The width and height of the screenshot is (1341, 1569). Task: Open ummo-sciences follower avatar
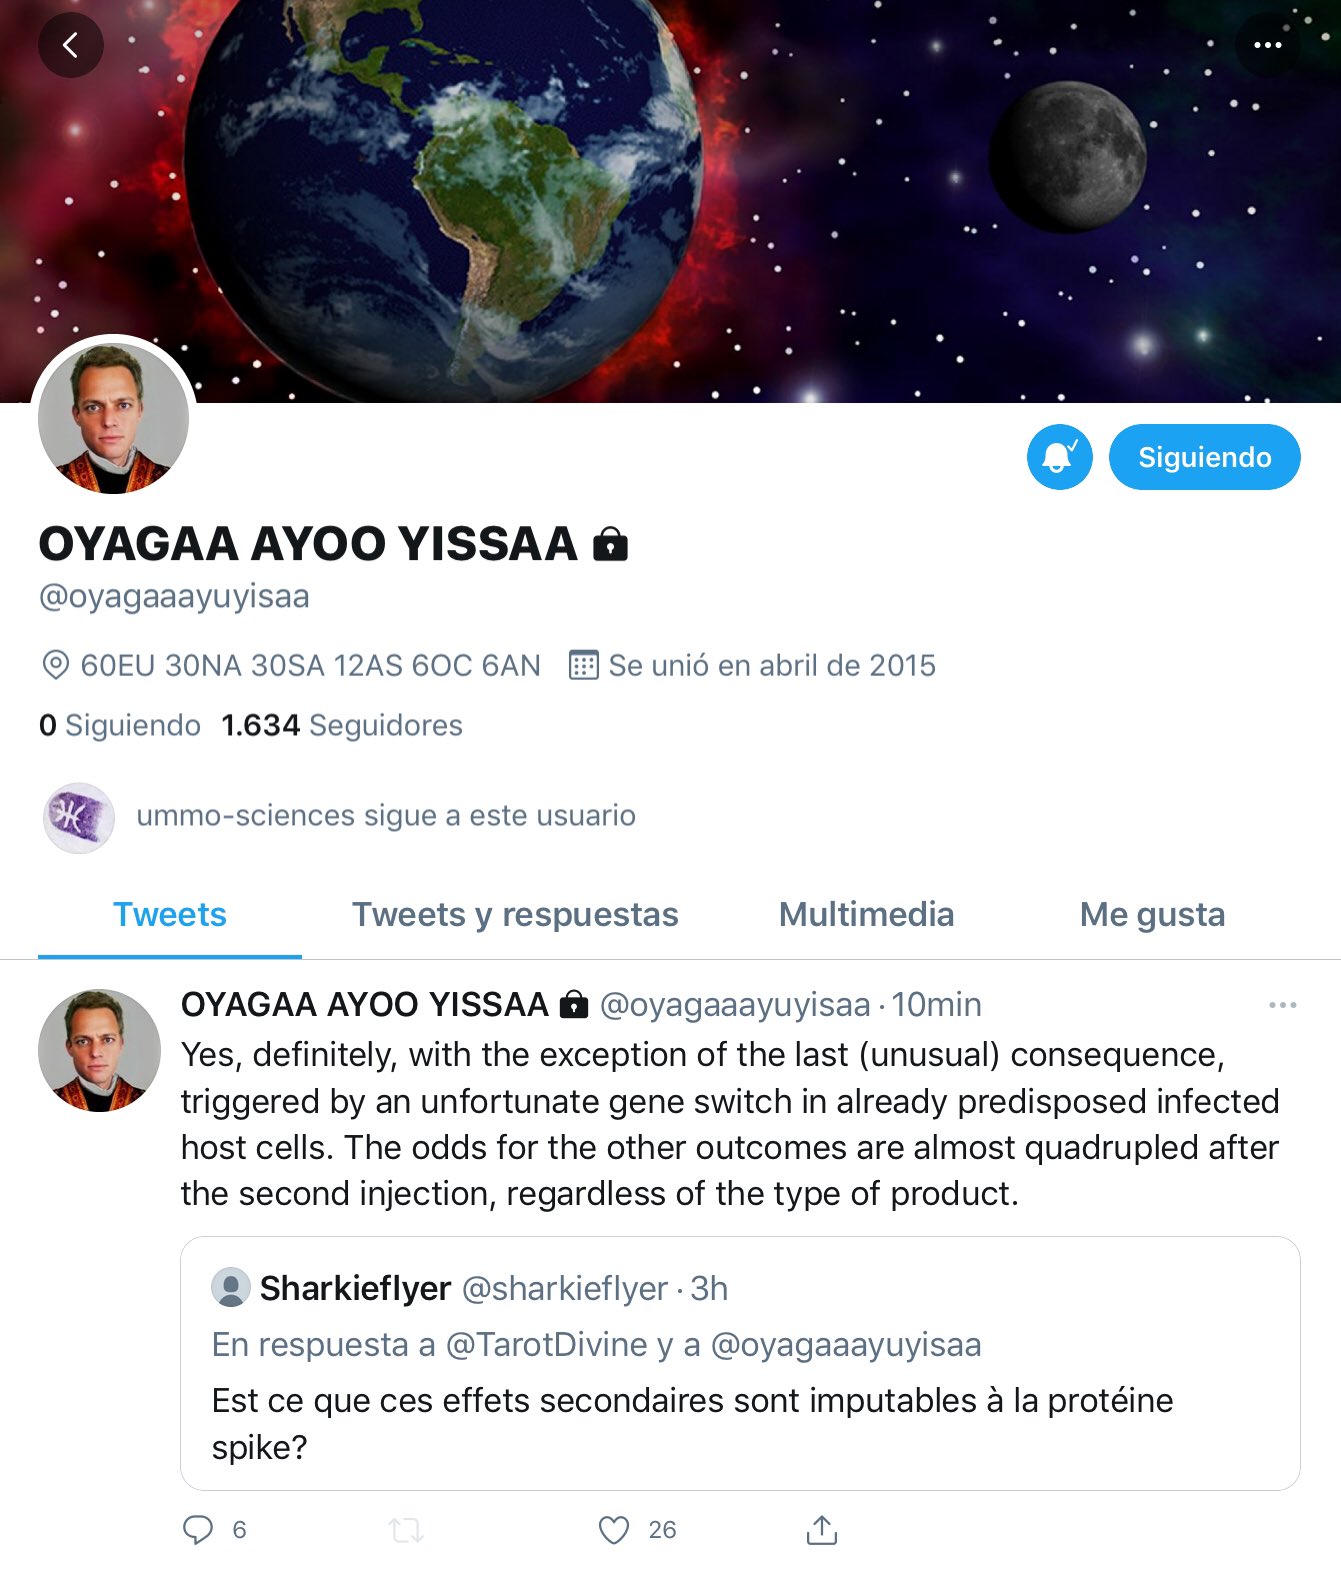pyautogui.click(x=78, y=817)
